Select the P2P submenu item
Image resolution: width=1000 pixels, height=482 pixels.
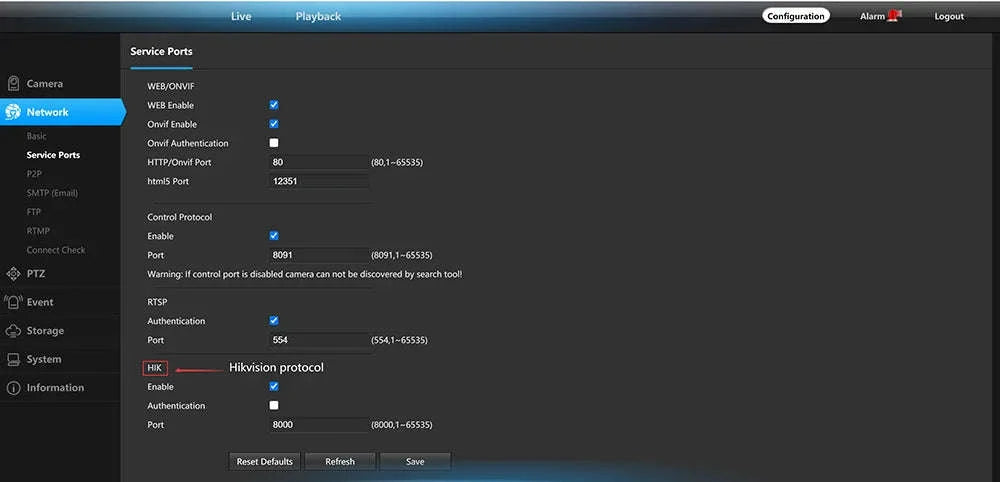[x=34, y=173]
